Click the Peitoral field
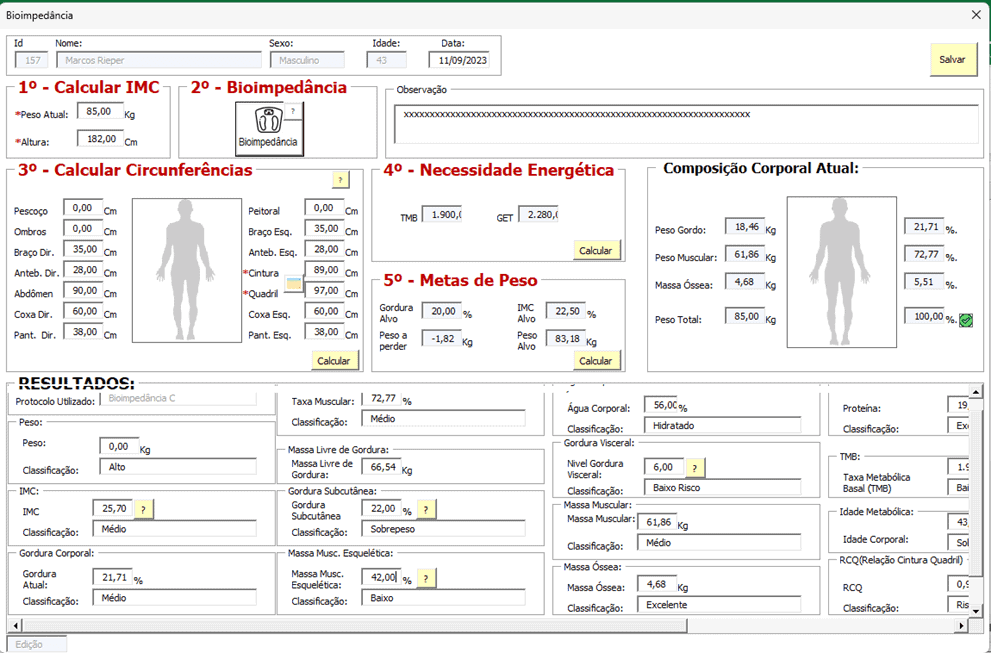 point(324,207)
